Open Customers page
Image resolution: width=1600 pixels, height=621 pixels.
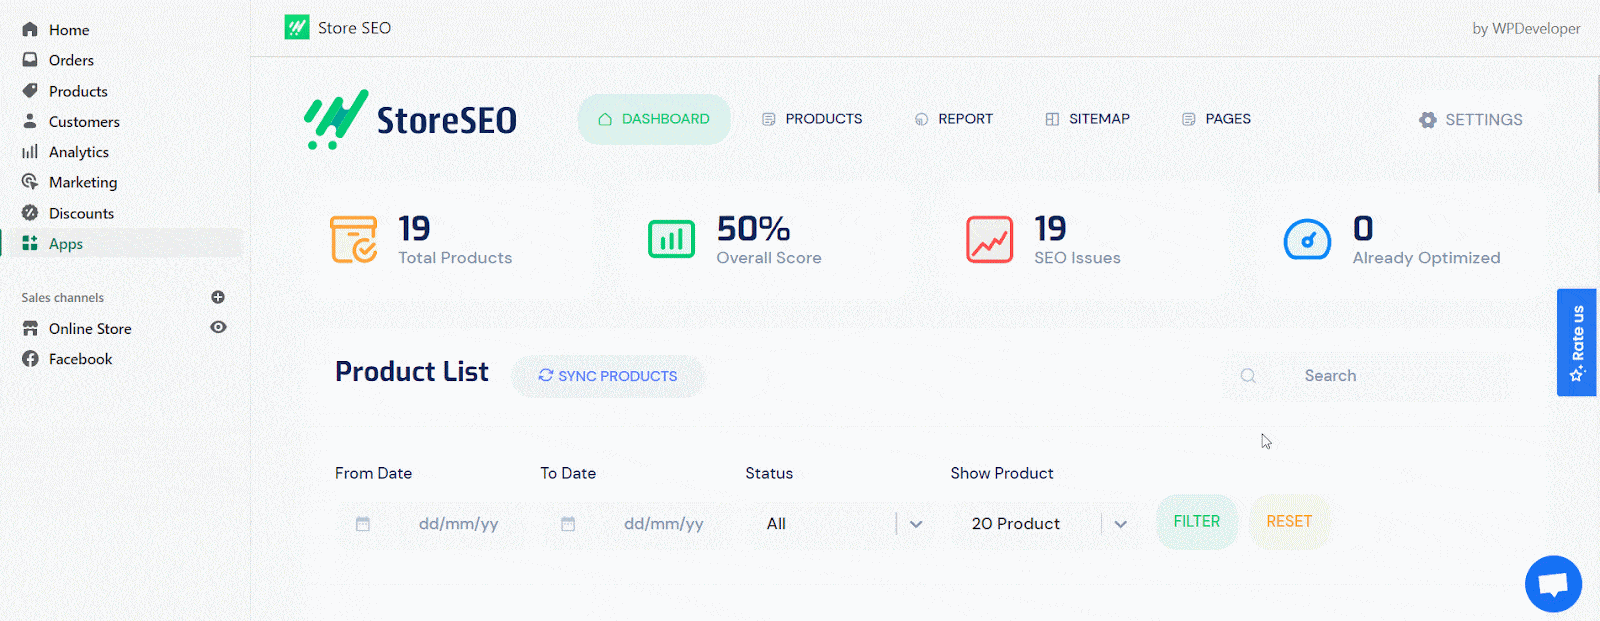coord(84,122)
